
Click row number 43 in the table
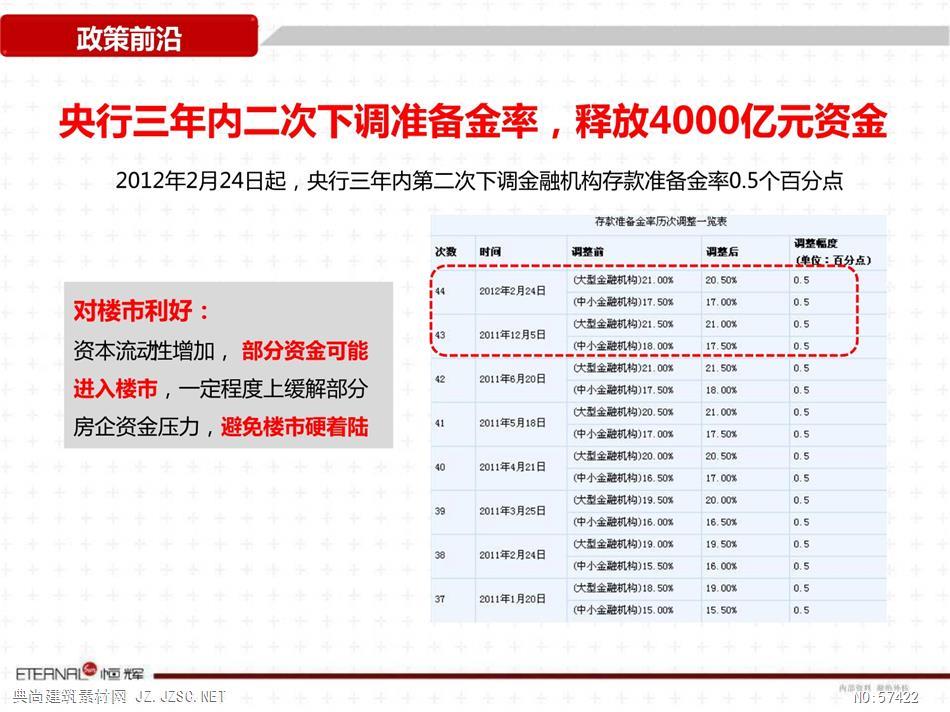click(x=440, y=335)
